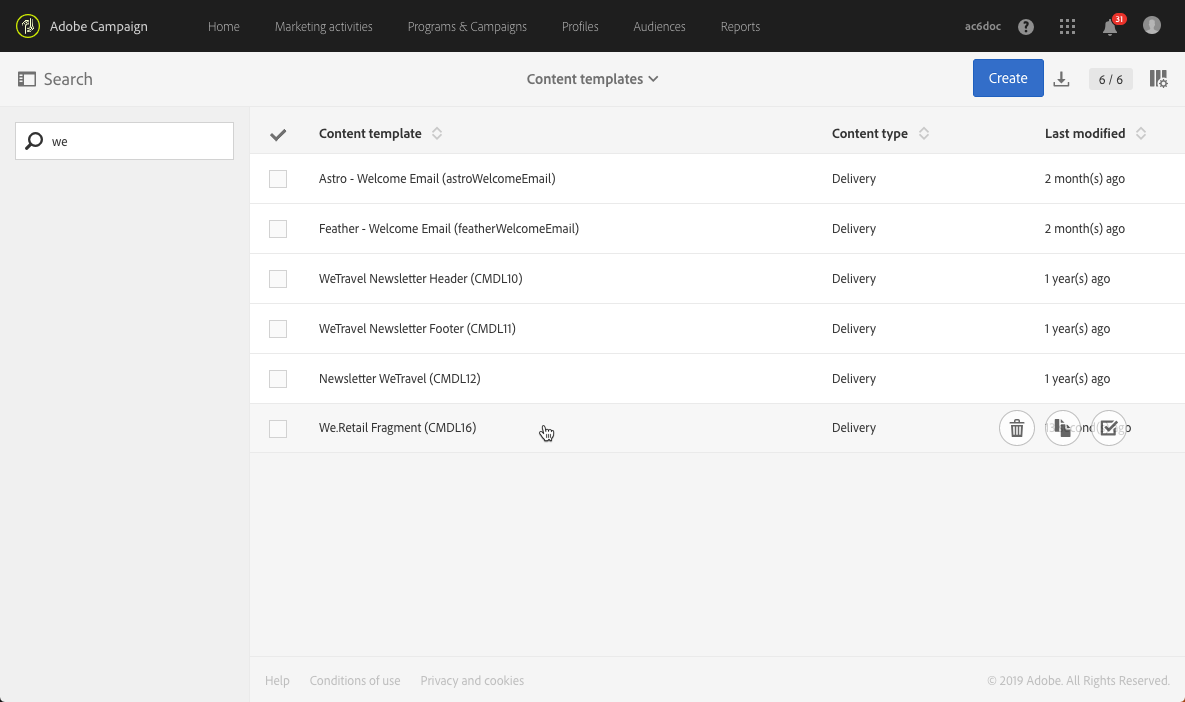Click the Adobe Campaign title text
Image resolution: width=1185 pixels, height=702 pixels.
tap(99, 26)
